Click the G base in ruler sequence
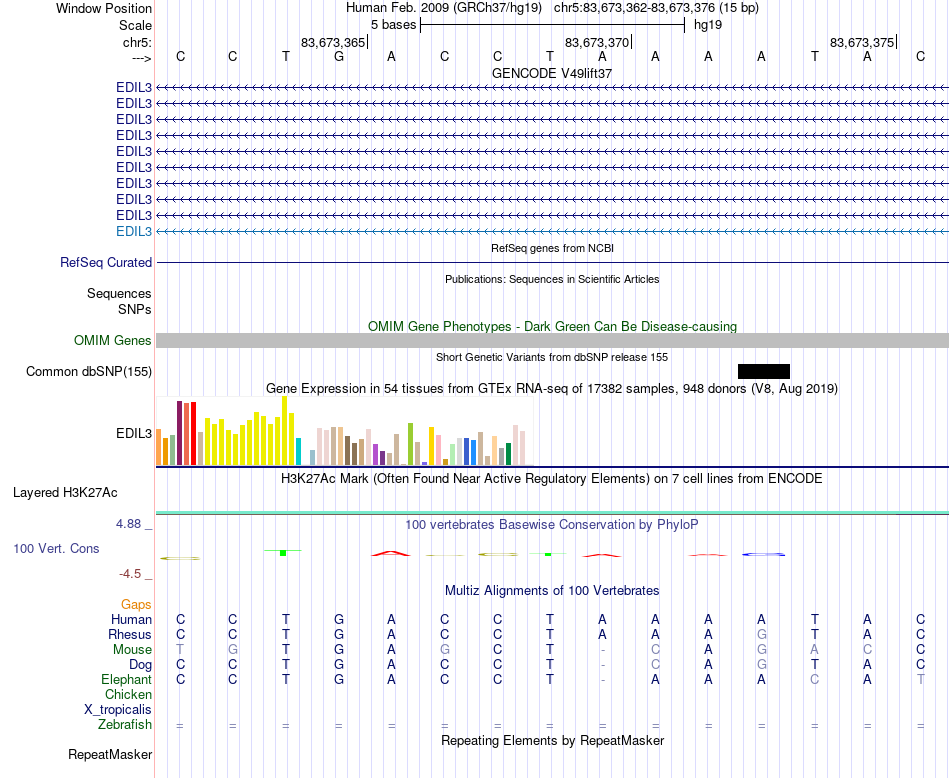This screenshot has width=950, height=778. 339,57
